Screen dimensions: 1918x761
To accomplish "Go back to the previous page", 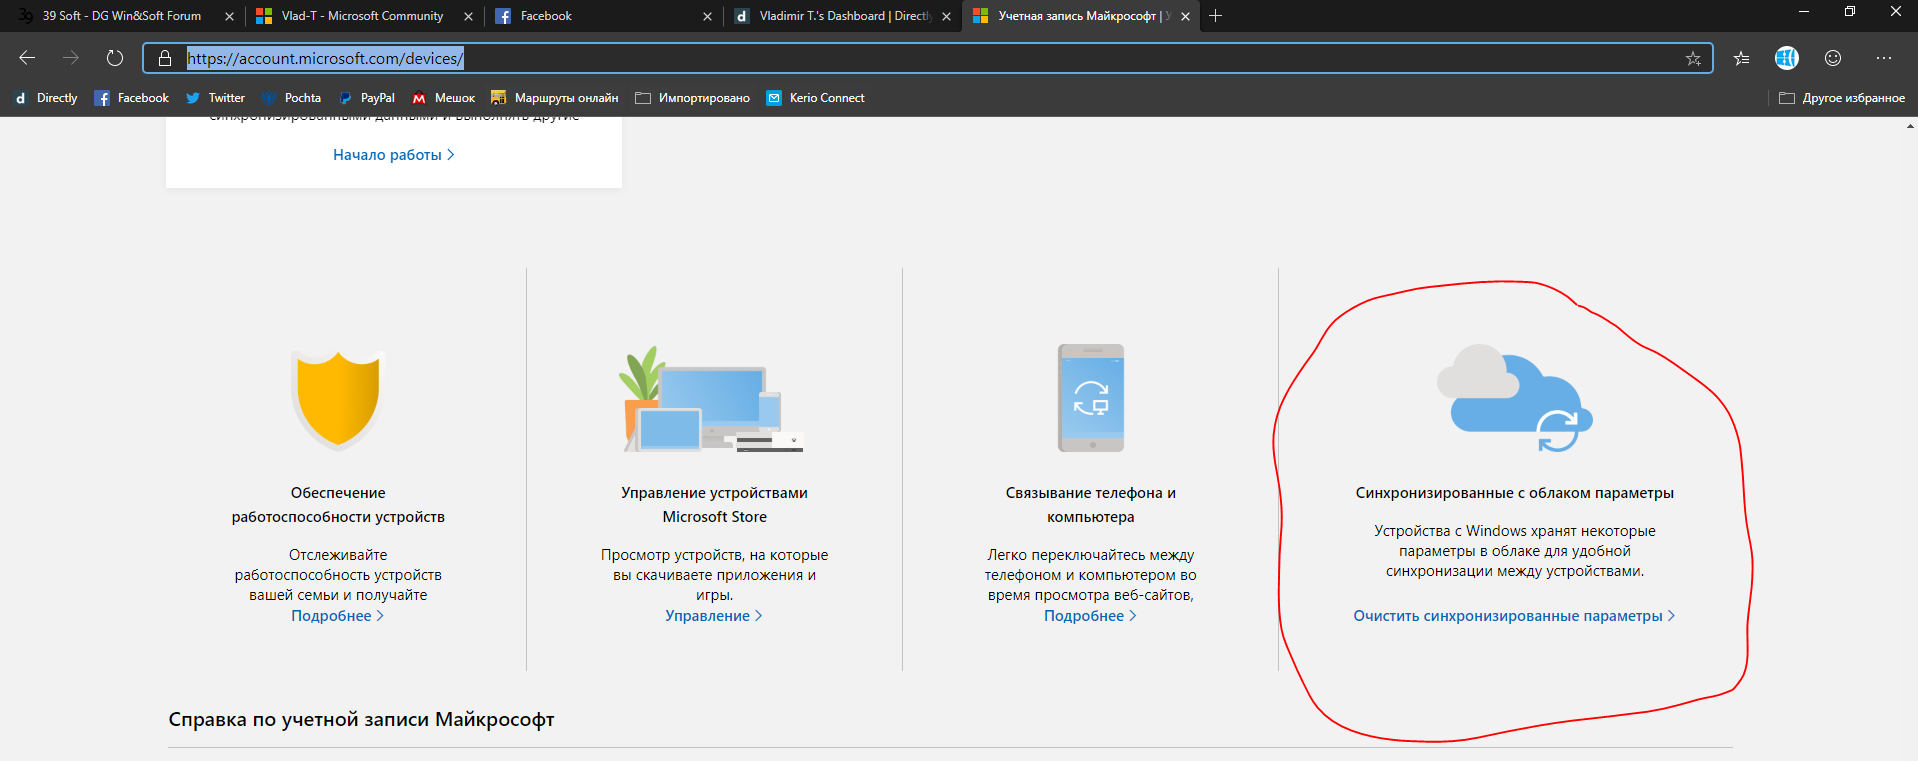I will pyautogui.click(x=27, y=58).
